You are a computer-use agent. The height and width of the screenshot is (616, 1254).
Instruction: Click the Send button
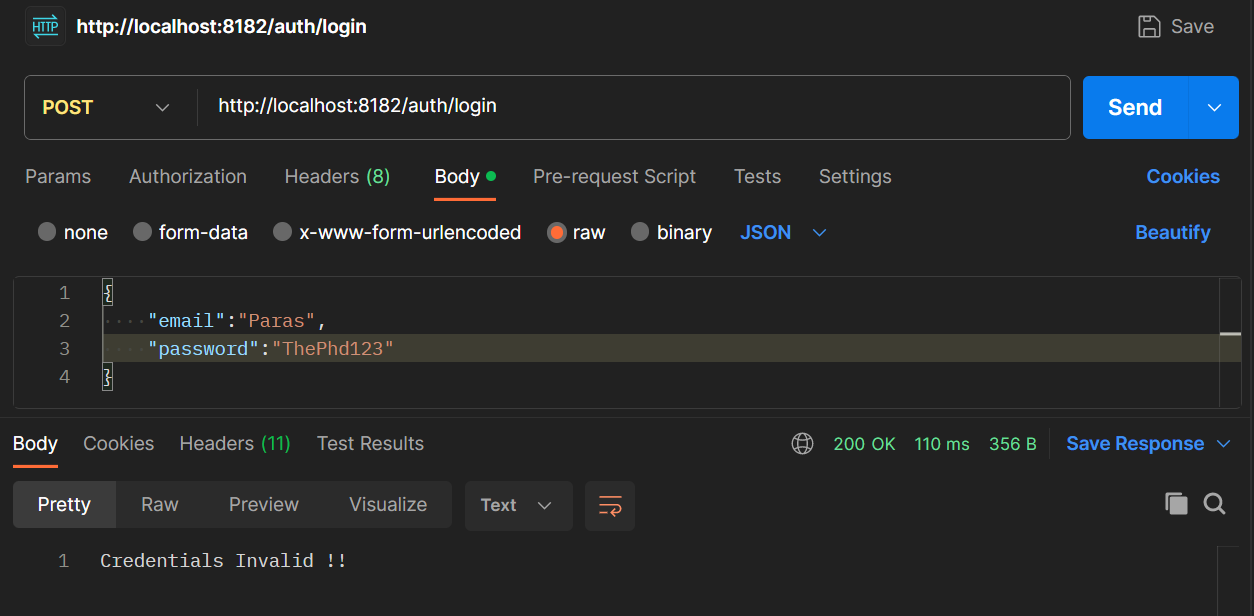coord(1134,107)
